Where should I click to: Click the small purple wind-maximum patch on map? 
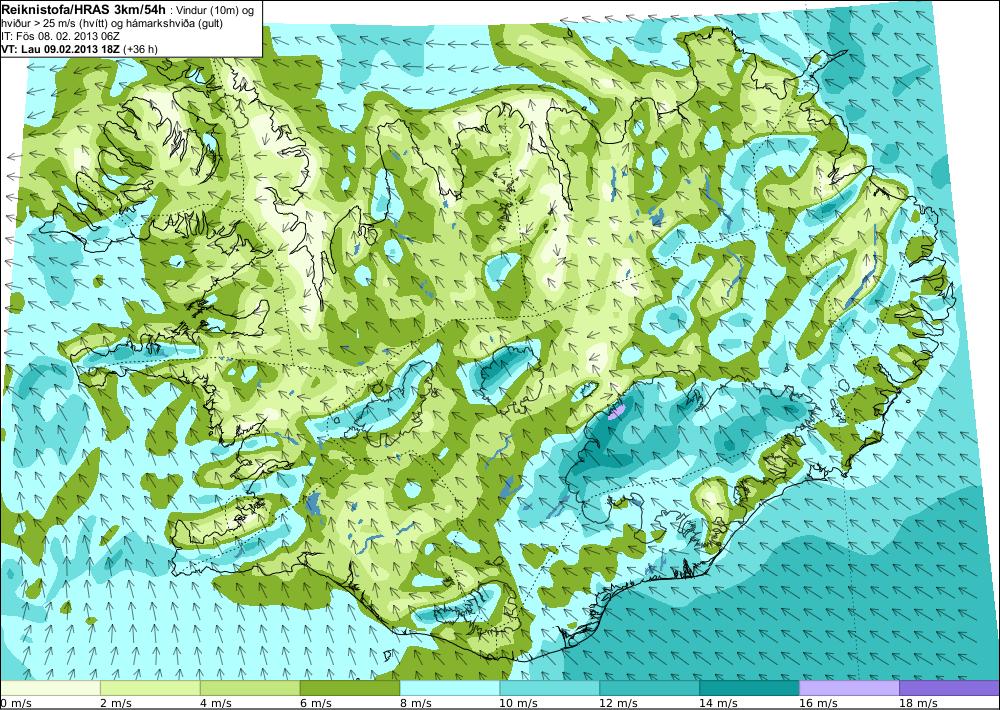[615, 411]
